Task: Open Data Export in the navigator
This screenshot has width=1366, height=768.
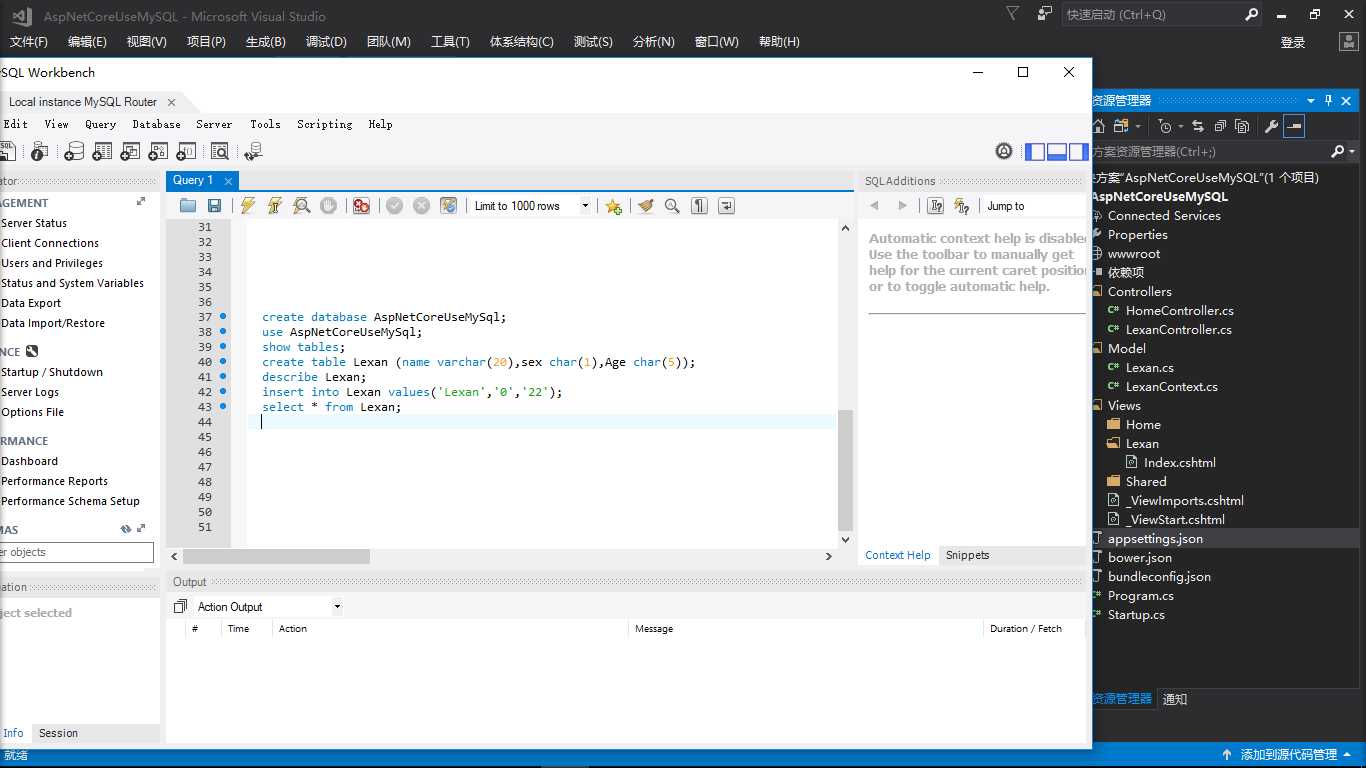Action: coord(31,303)
